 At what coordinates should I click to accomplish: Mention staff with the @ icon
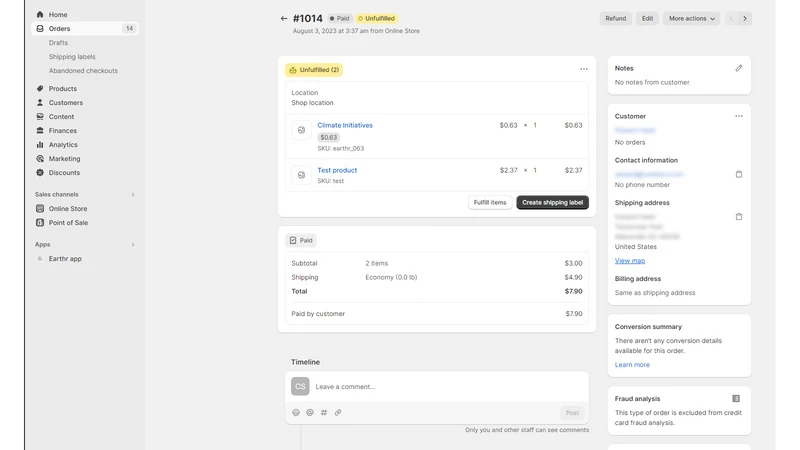pos(310,412)
